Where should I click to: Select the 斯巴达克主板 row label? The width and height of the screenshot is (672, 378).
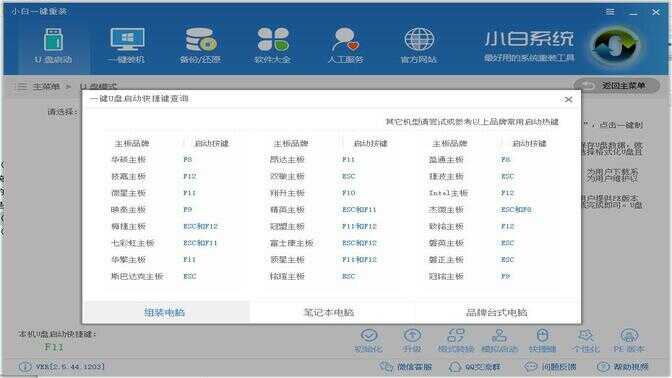click(137, 276)
